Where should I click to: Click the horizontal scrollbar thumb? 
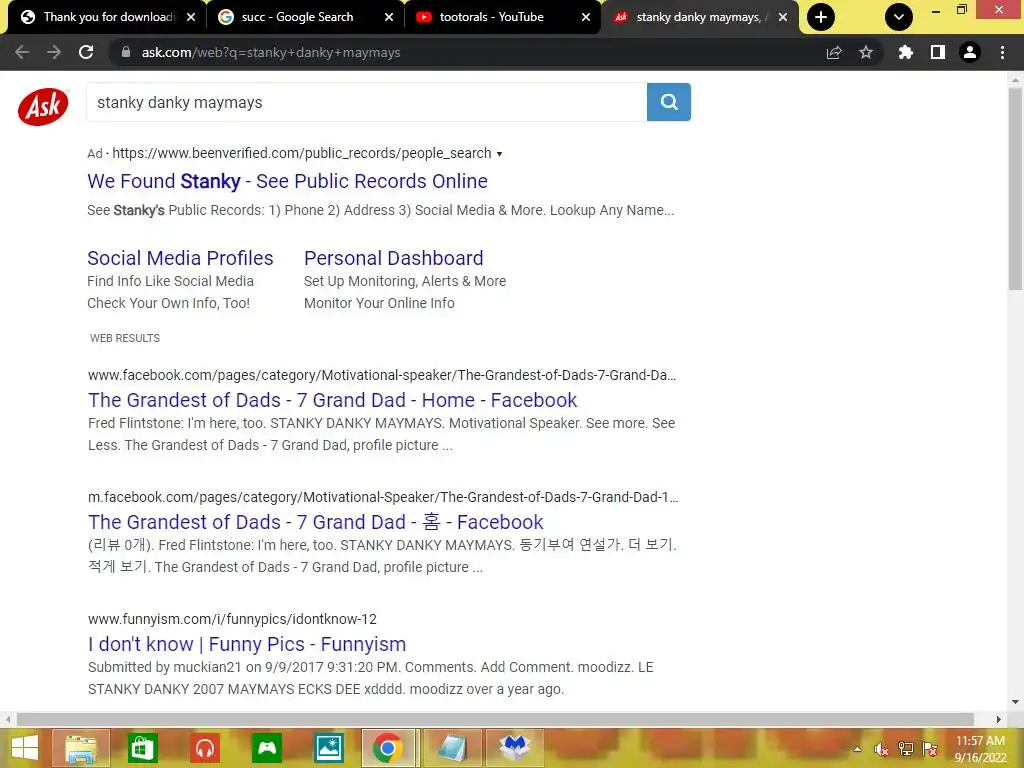tap(495, 719)
